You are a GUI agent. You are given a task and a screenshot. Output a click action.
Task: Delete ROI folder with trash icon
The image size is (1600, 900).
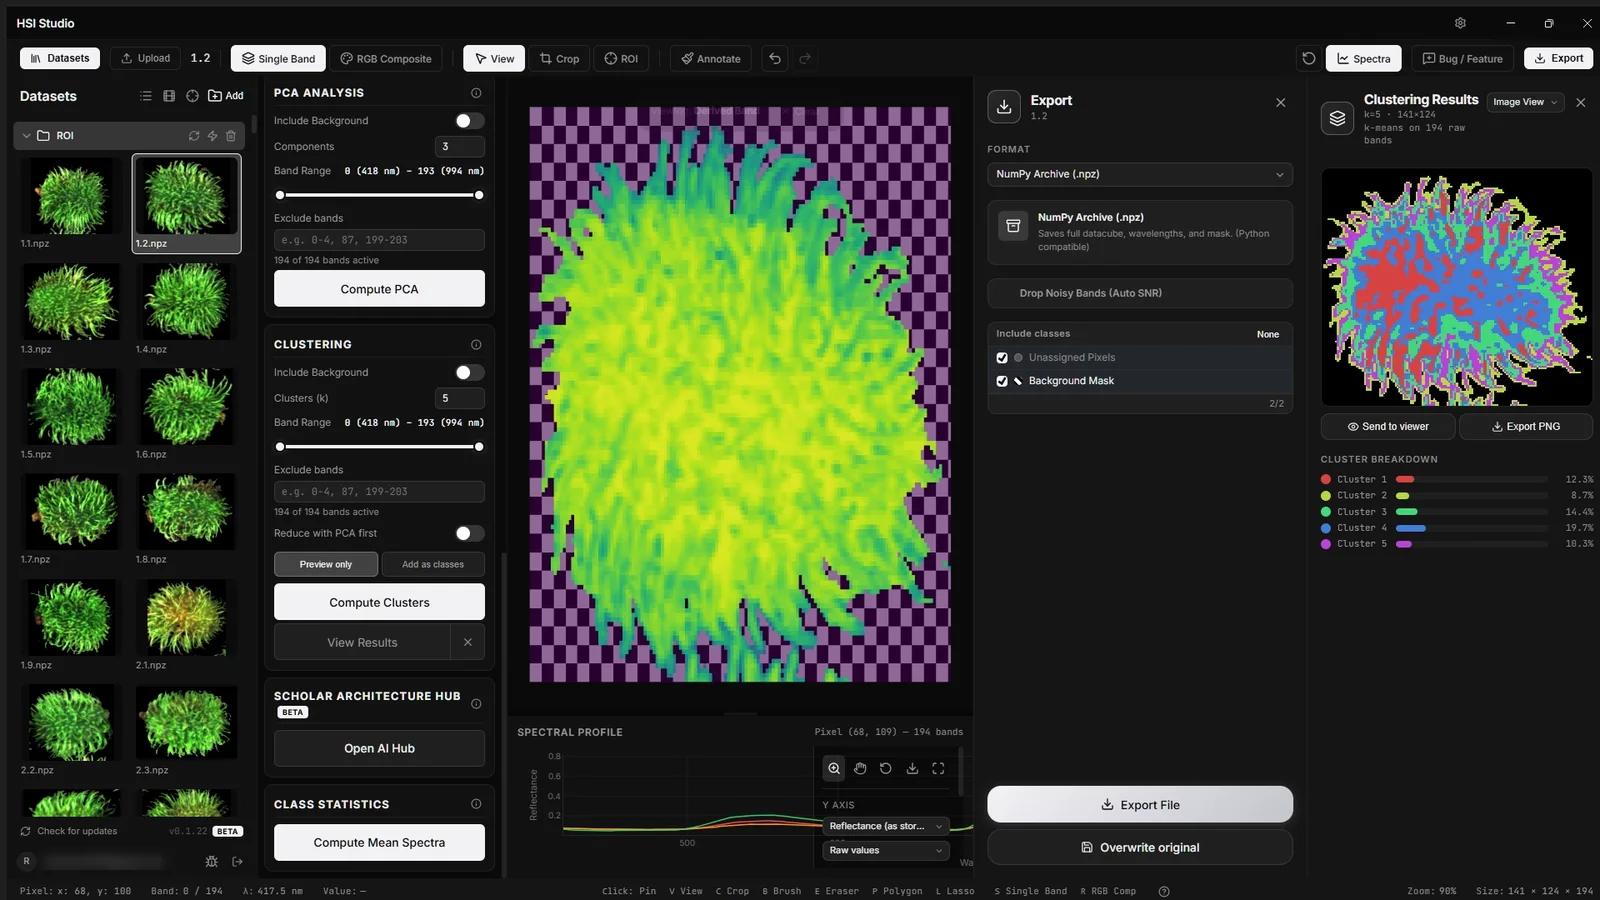coord(231,136)
